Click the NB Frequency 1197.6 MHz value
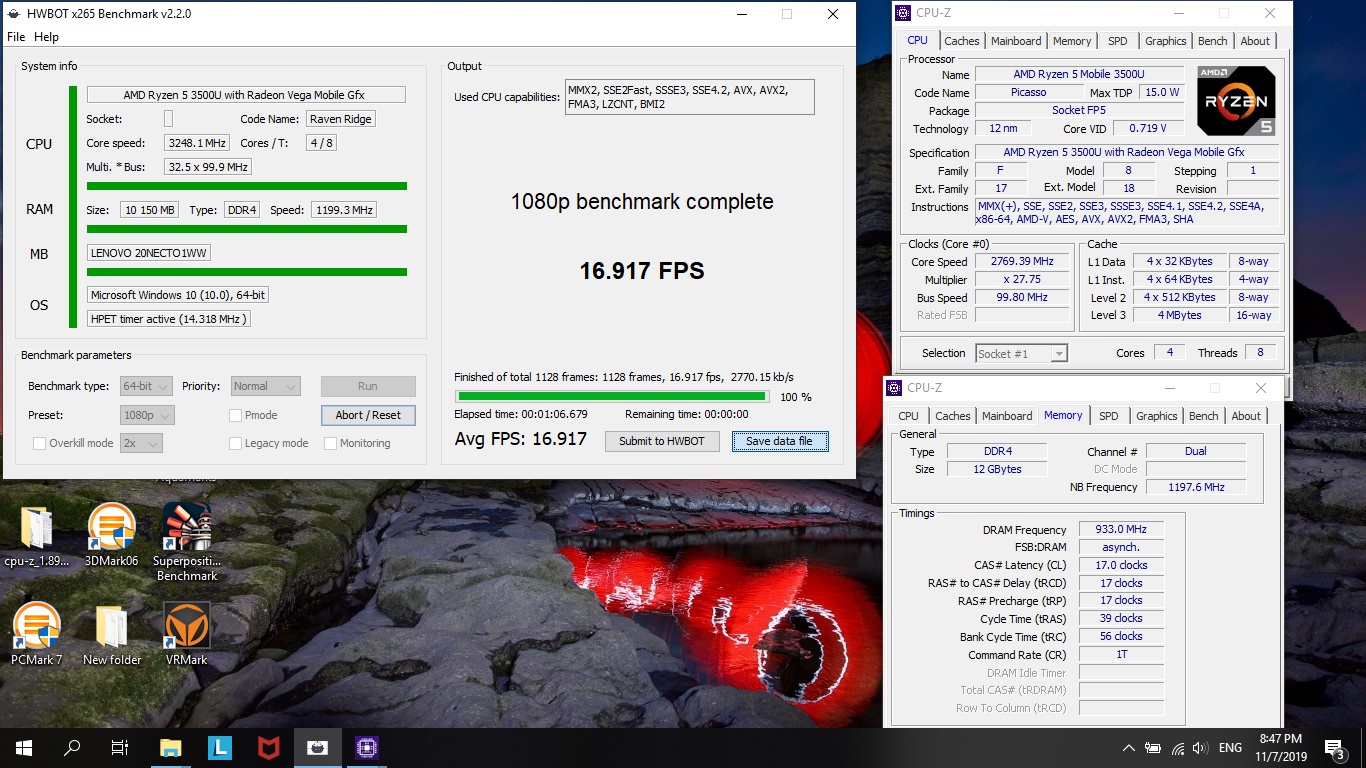Viewport: 1366px width, 768px height. pos(1196,487)
